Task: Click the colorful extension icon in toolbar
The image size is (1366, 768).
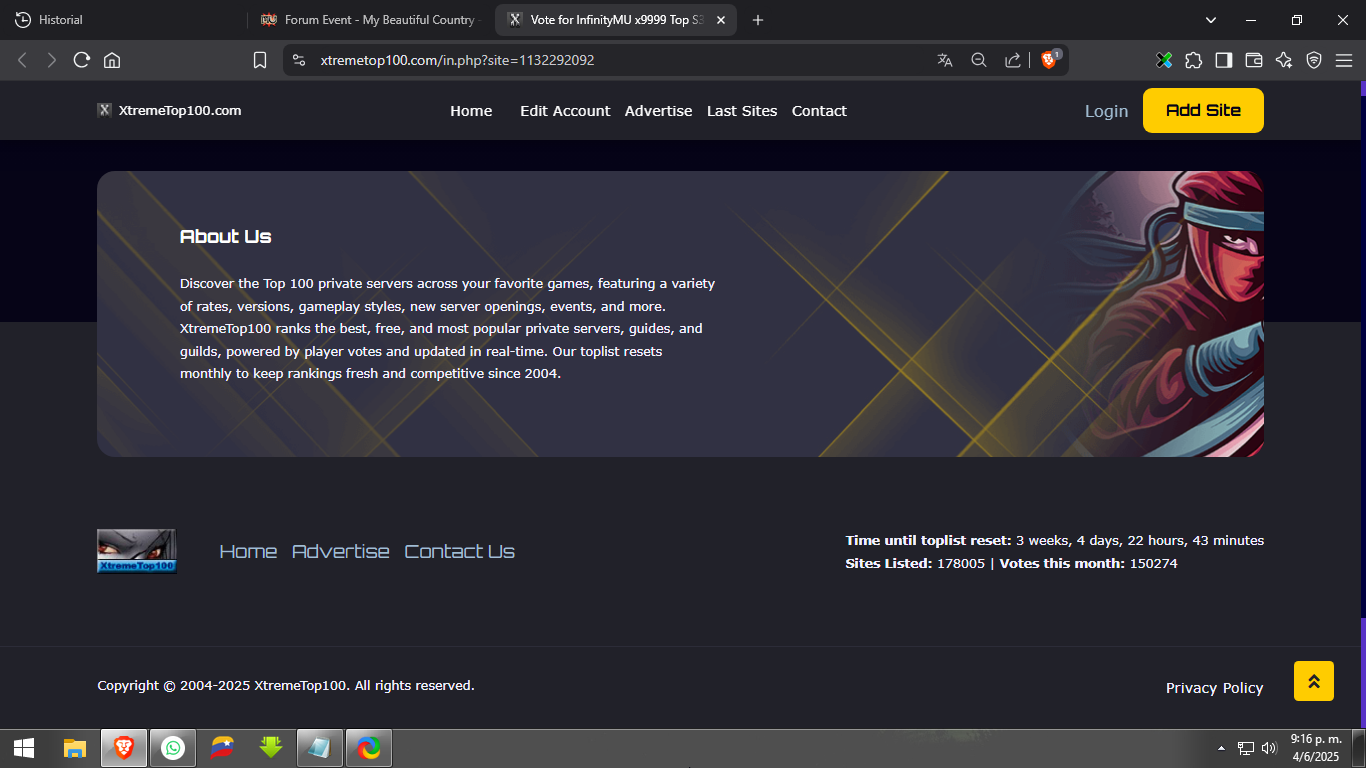Action: click(1164, 60)
